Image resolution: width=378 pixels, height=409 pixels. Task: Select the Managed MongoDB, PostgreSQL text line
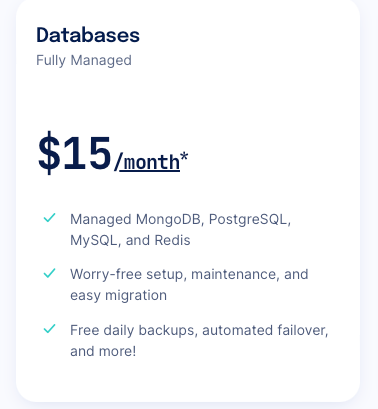pos(180,220)
